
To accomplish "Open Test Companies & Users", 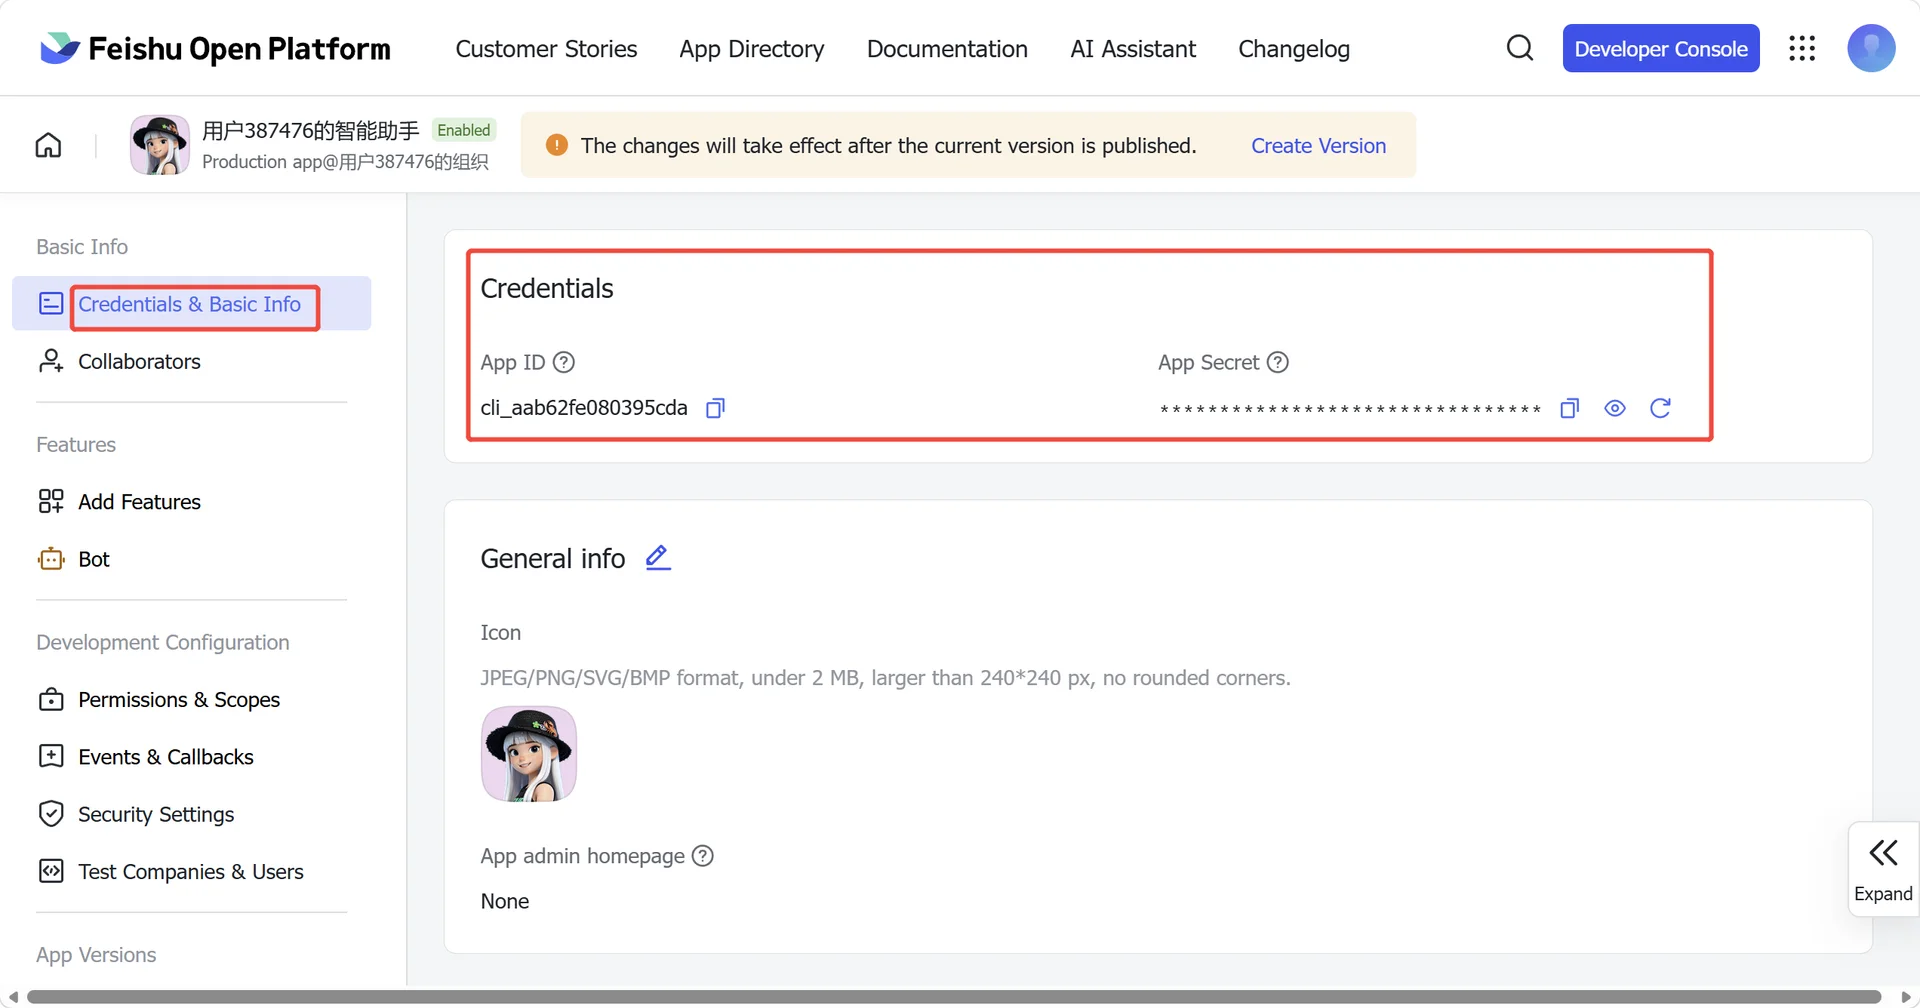I will click(191, 871).
